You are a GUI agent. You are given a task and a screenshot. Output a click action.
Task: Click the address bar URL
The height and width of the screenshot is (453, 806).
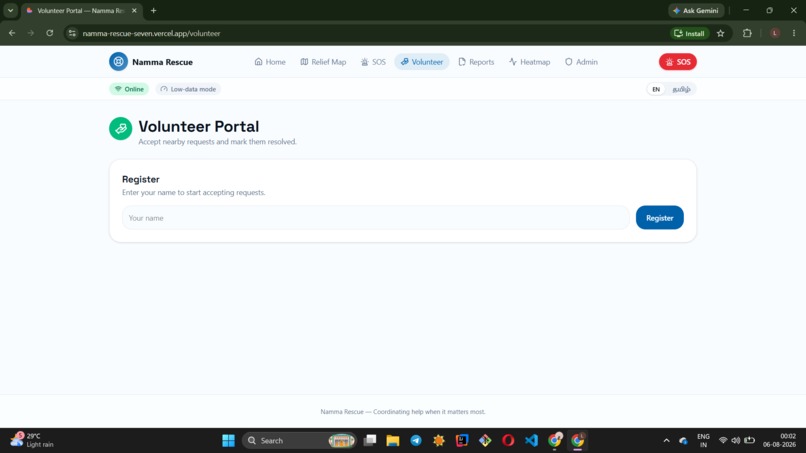point(151,33)
